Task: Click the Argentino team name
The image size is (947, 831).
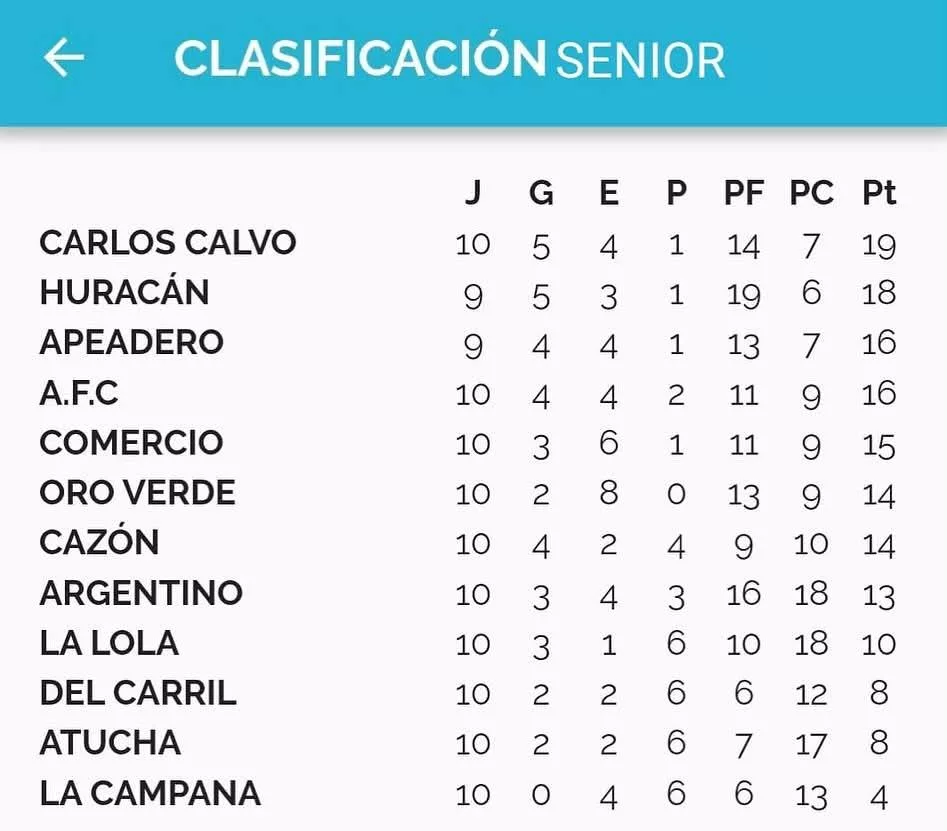Action: (141, 593)
